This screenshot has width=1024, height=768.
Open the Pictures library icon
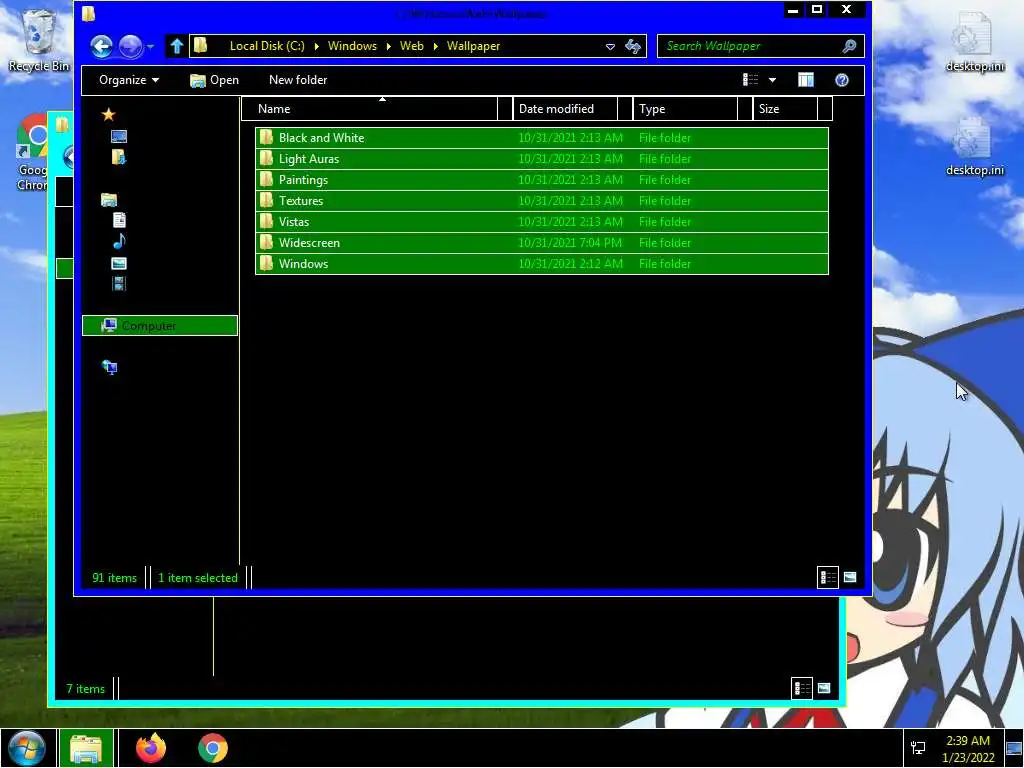click(119, 263)
